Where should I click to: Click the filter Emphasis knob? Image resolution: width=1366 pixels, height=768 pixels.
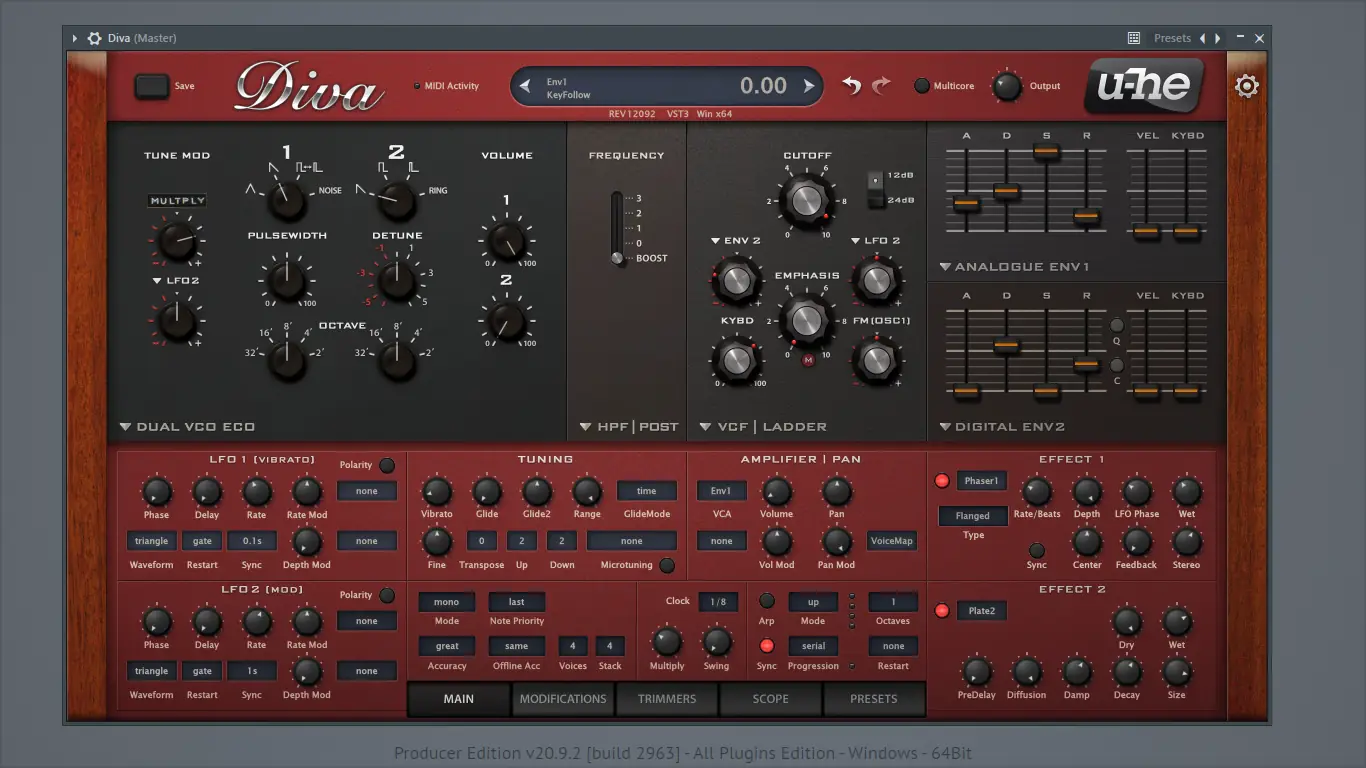tap(806, 319)
